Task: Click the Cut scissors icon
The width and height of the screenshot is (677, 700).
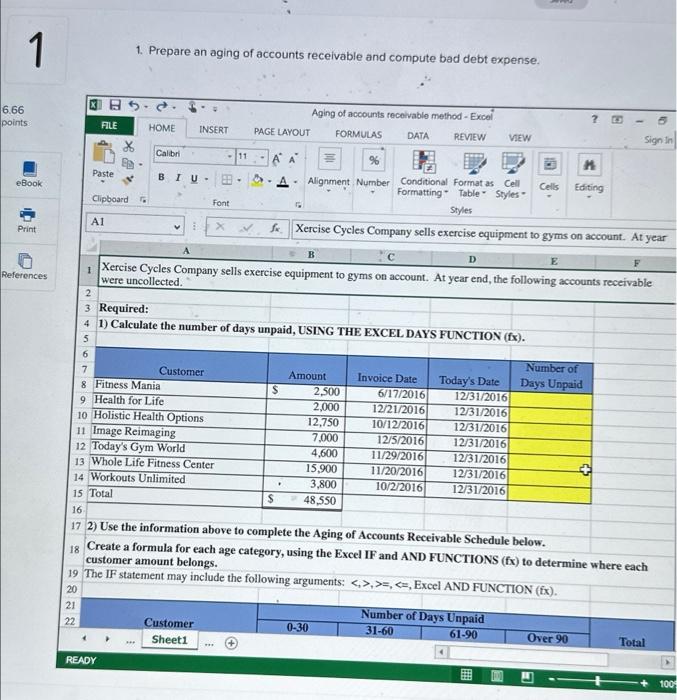Action: (129, 146)
